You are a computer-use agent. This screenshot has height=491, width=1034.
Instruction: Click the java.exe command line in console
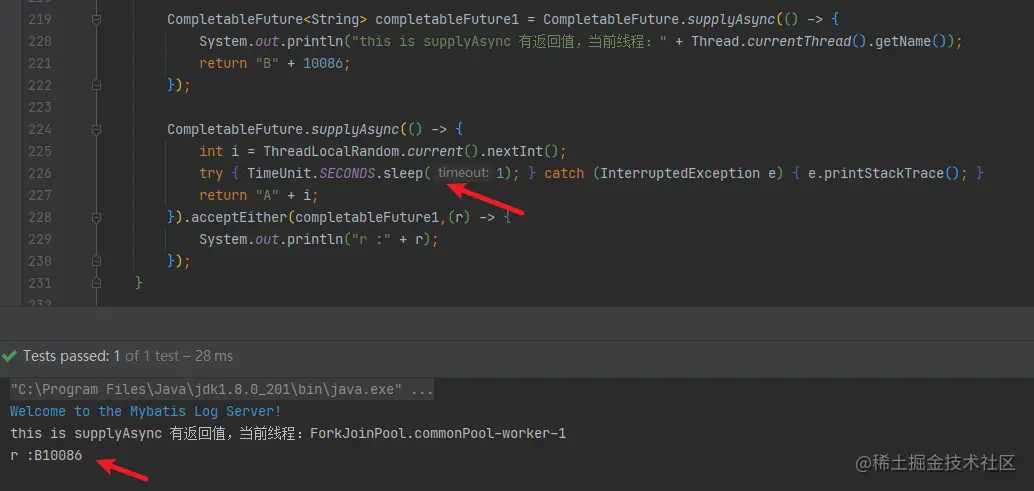click(222, 389)
